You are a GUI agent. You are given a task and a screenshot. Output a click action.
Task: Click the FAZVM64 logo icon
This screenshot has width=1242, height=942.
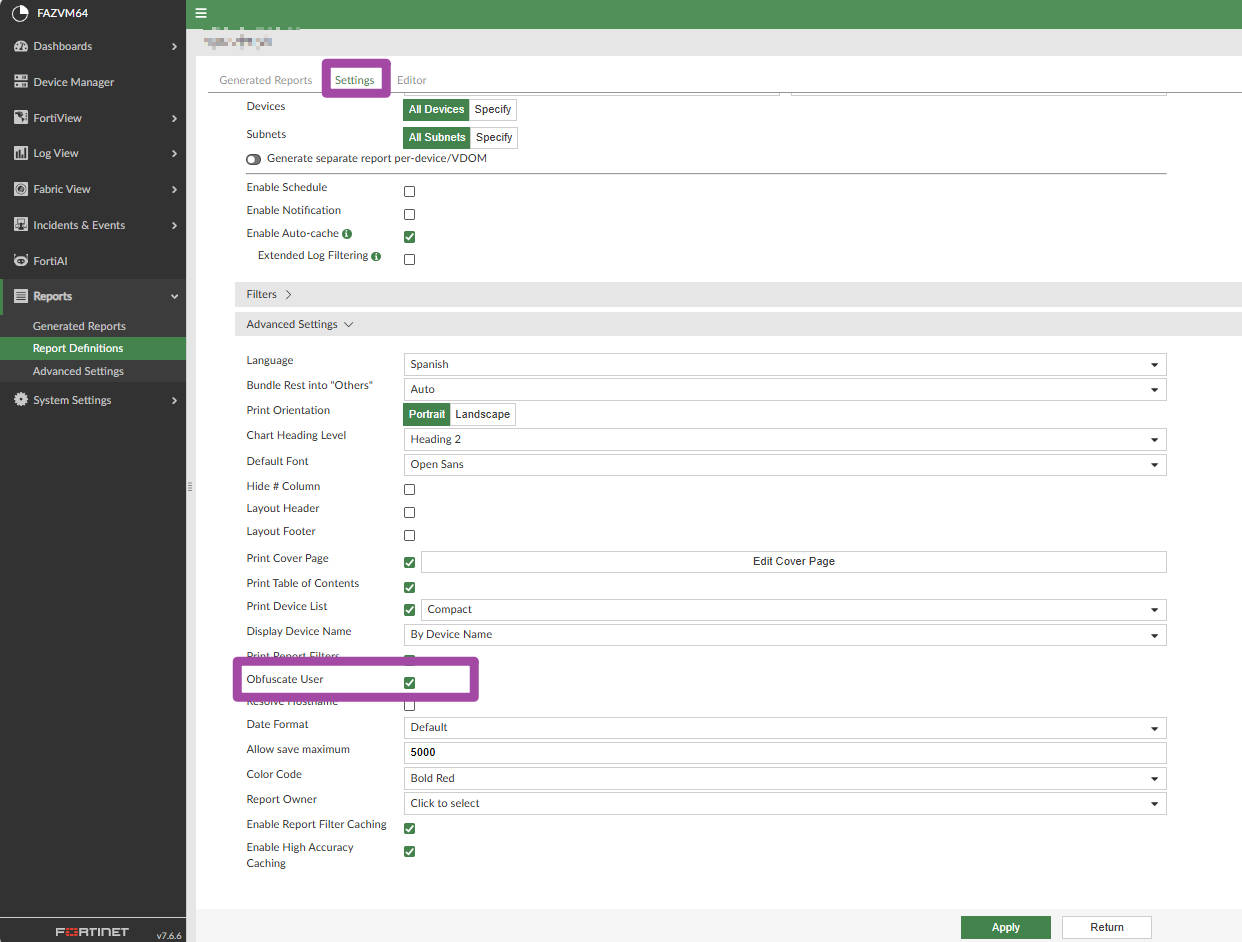[20, 13]
